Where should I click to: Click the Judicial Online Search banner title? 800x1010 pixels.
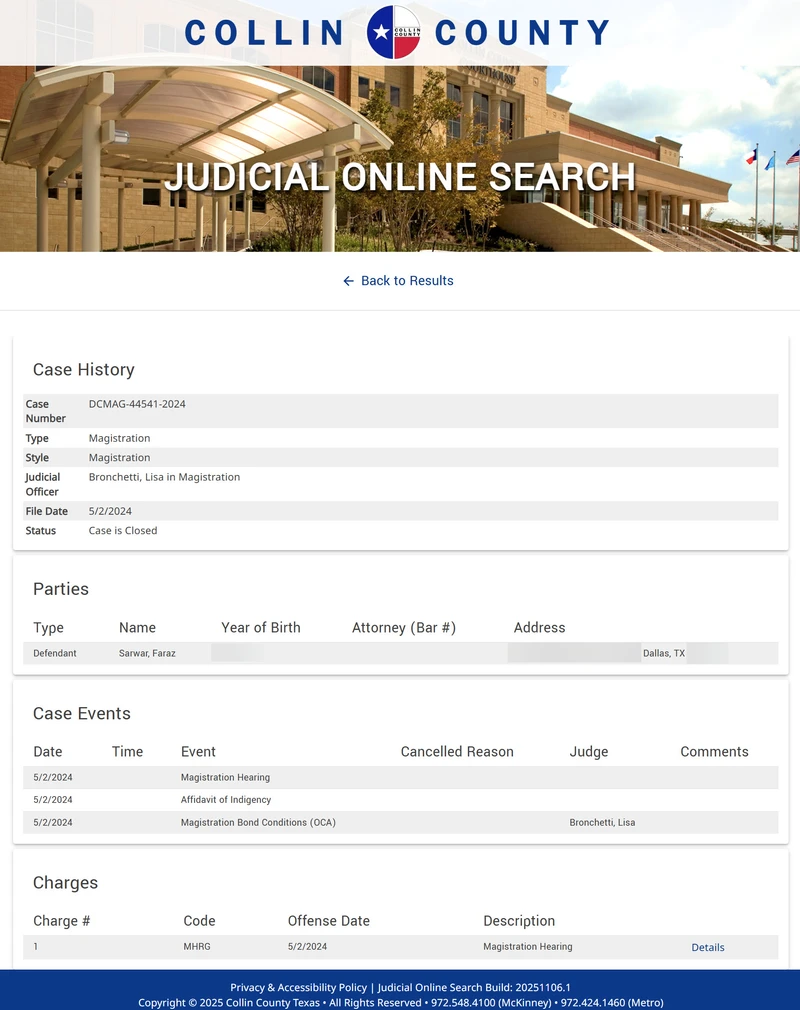pyautogui.click(x=400, y=177)
